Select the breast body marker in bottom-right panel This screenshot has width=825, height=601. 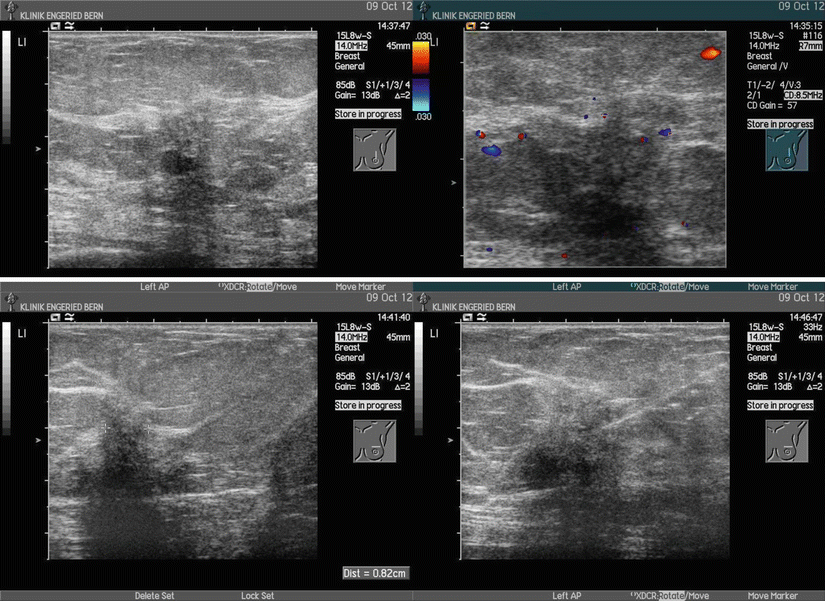pyautogui.click(x=787, y=440)
